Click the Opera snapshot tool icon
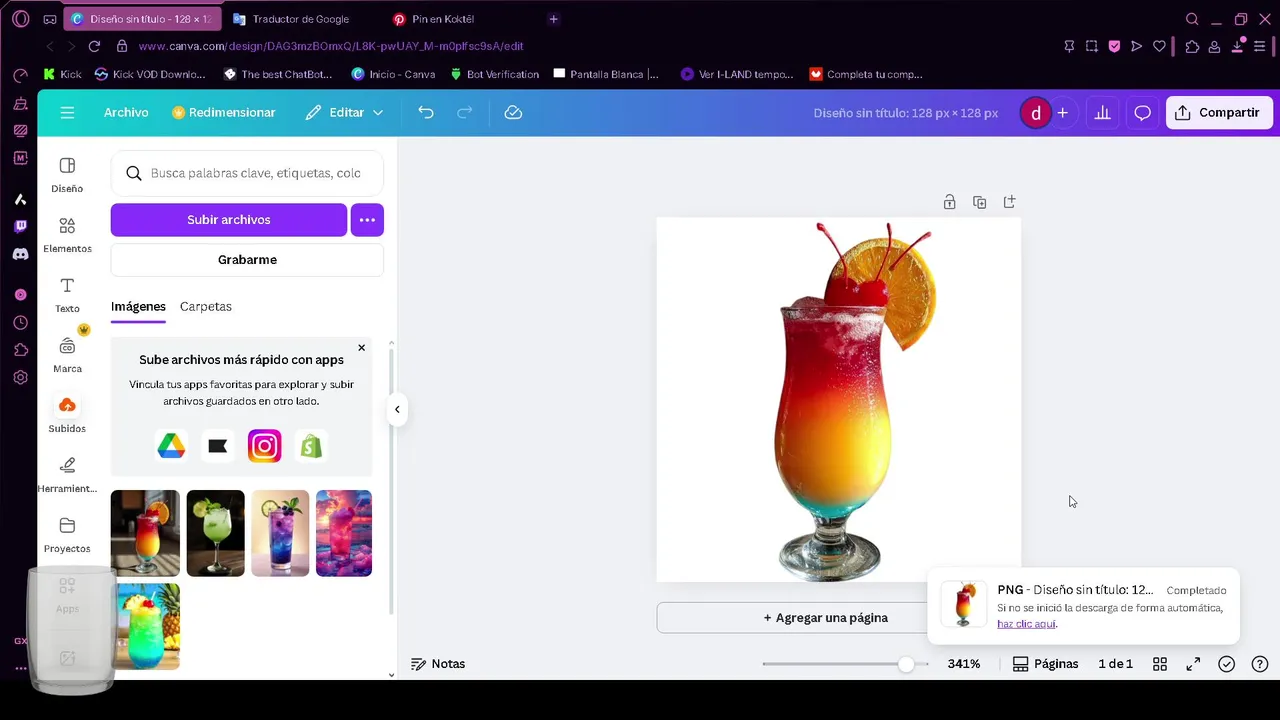Screen dimensions: 1280x720 tap(1092, 46)
